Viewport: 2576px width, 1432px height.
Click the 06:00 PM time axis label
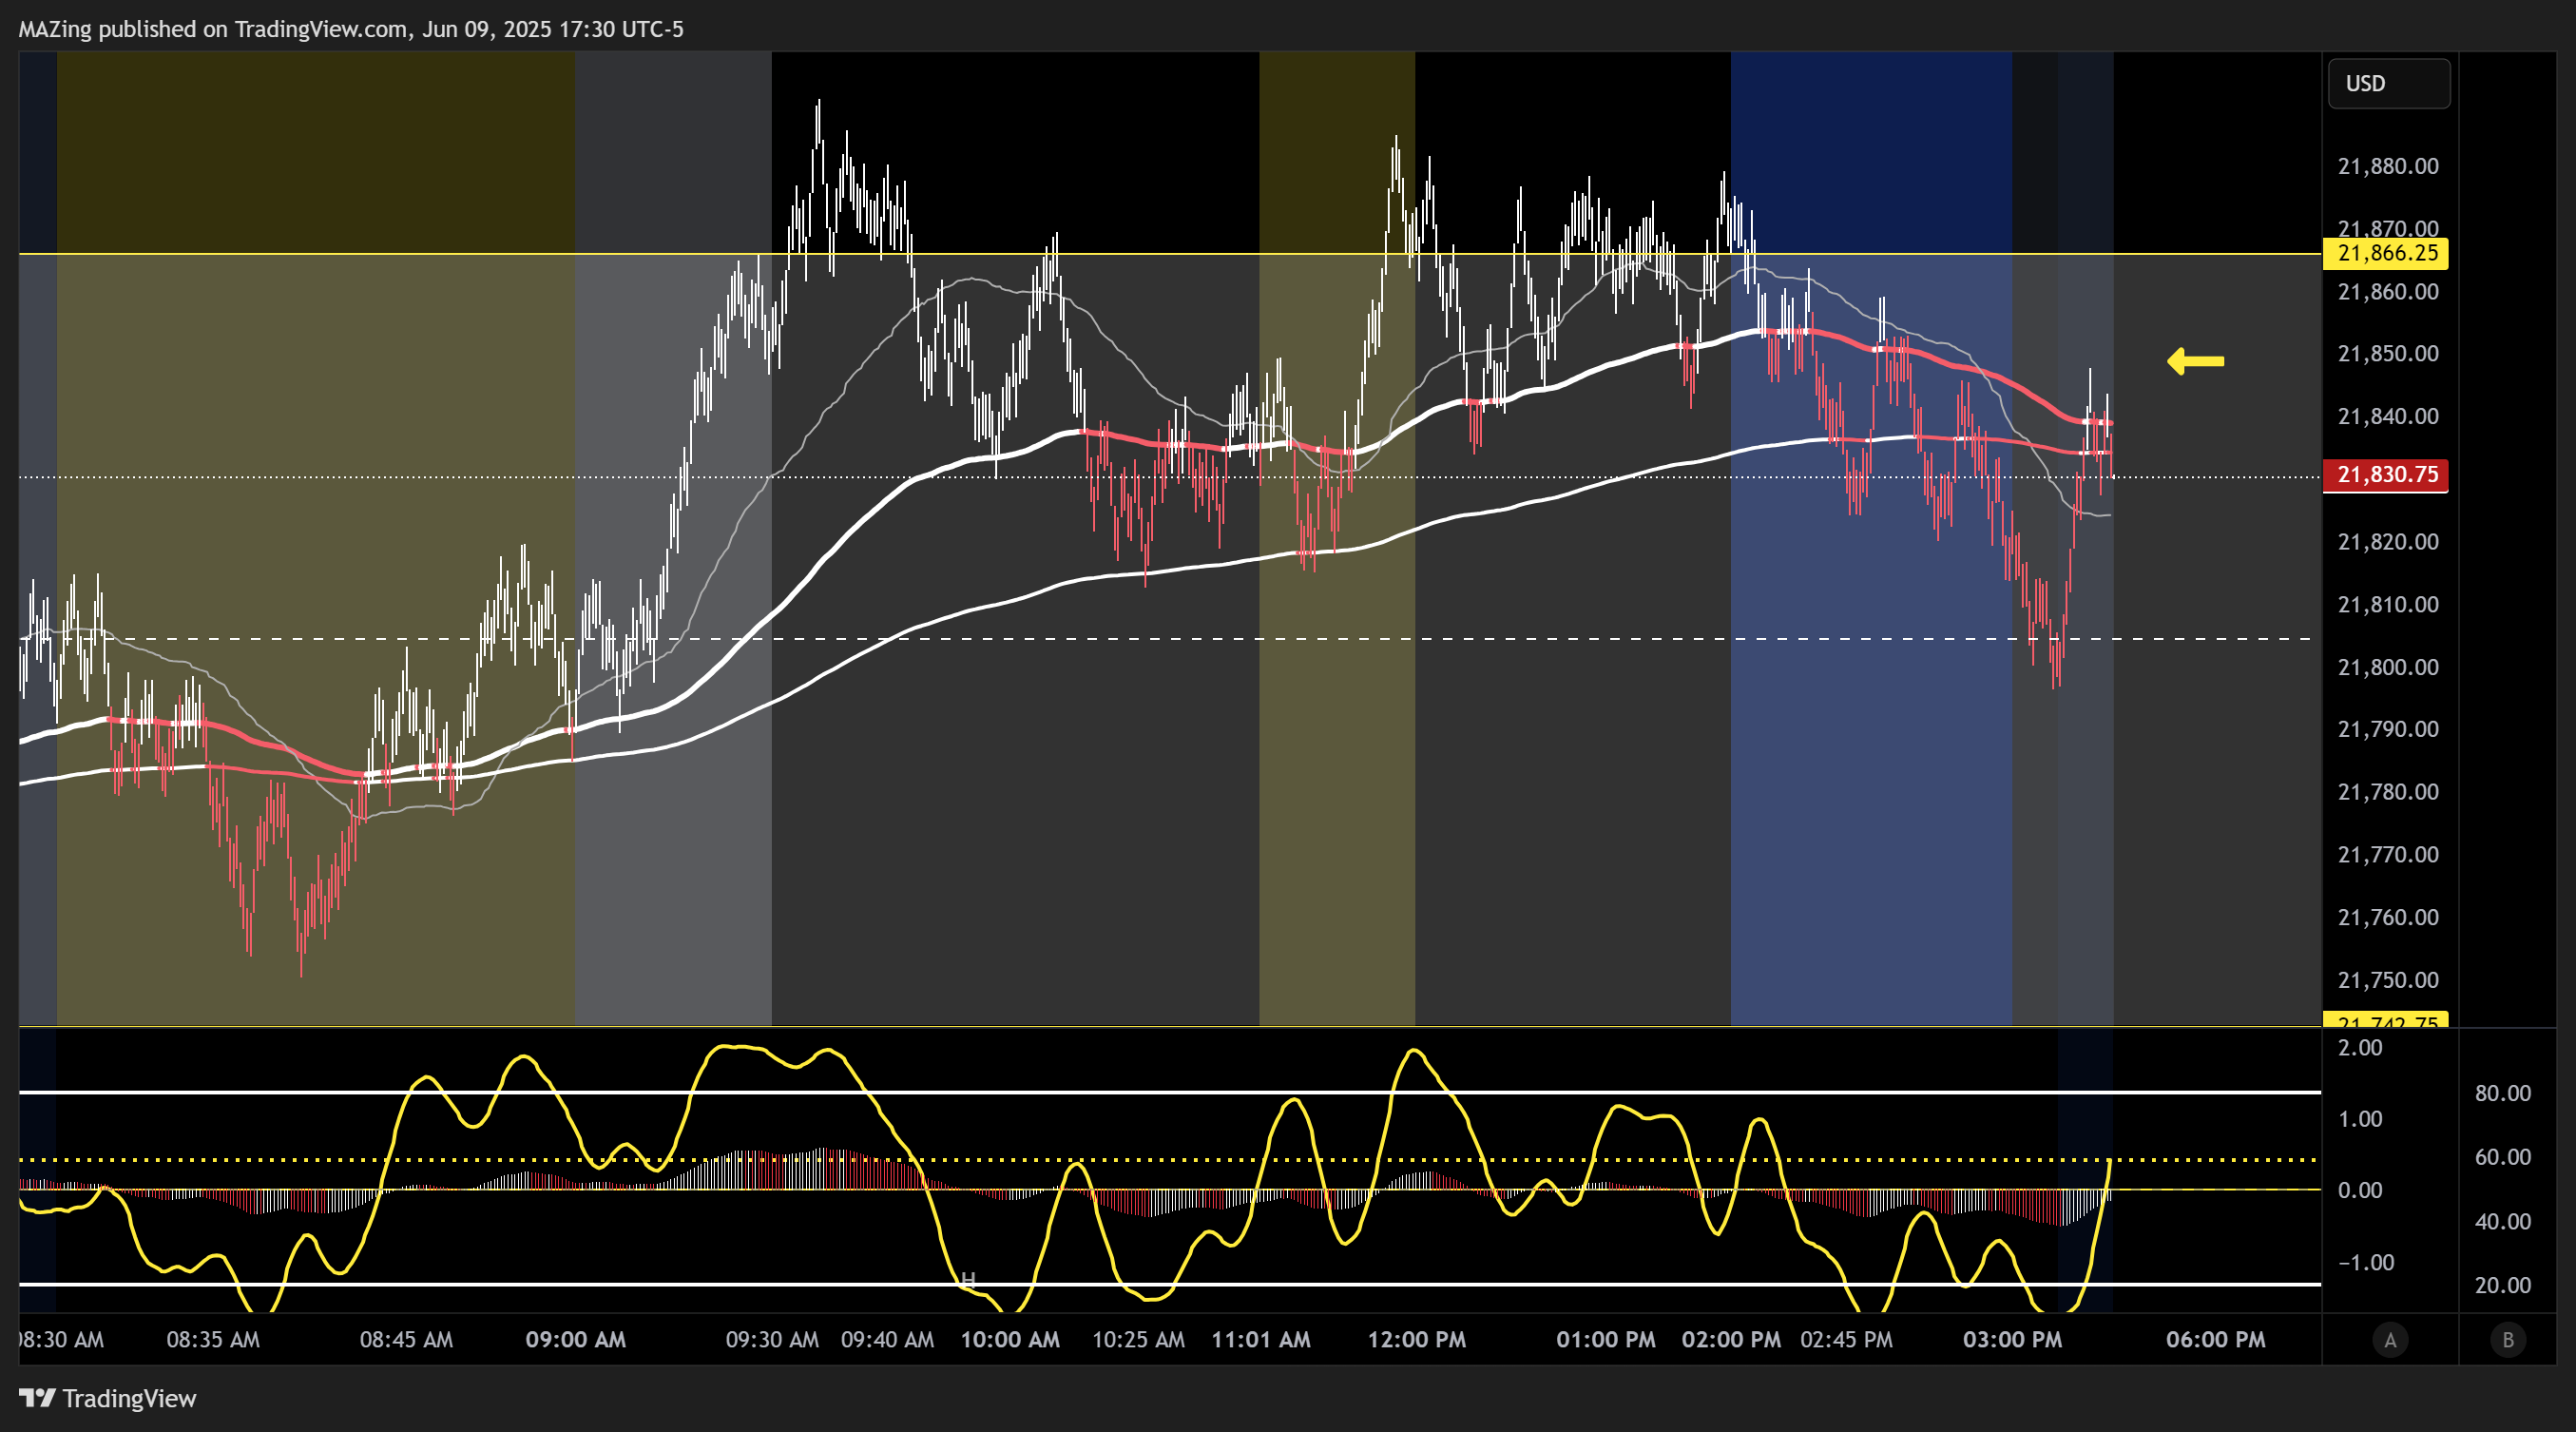click(x=2216, y=1340)
